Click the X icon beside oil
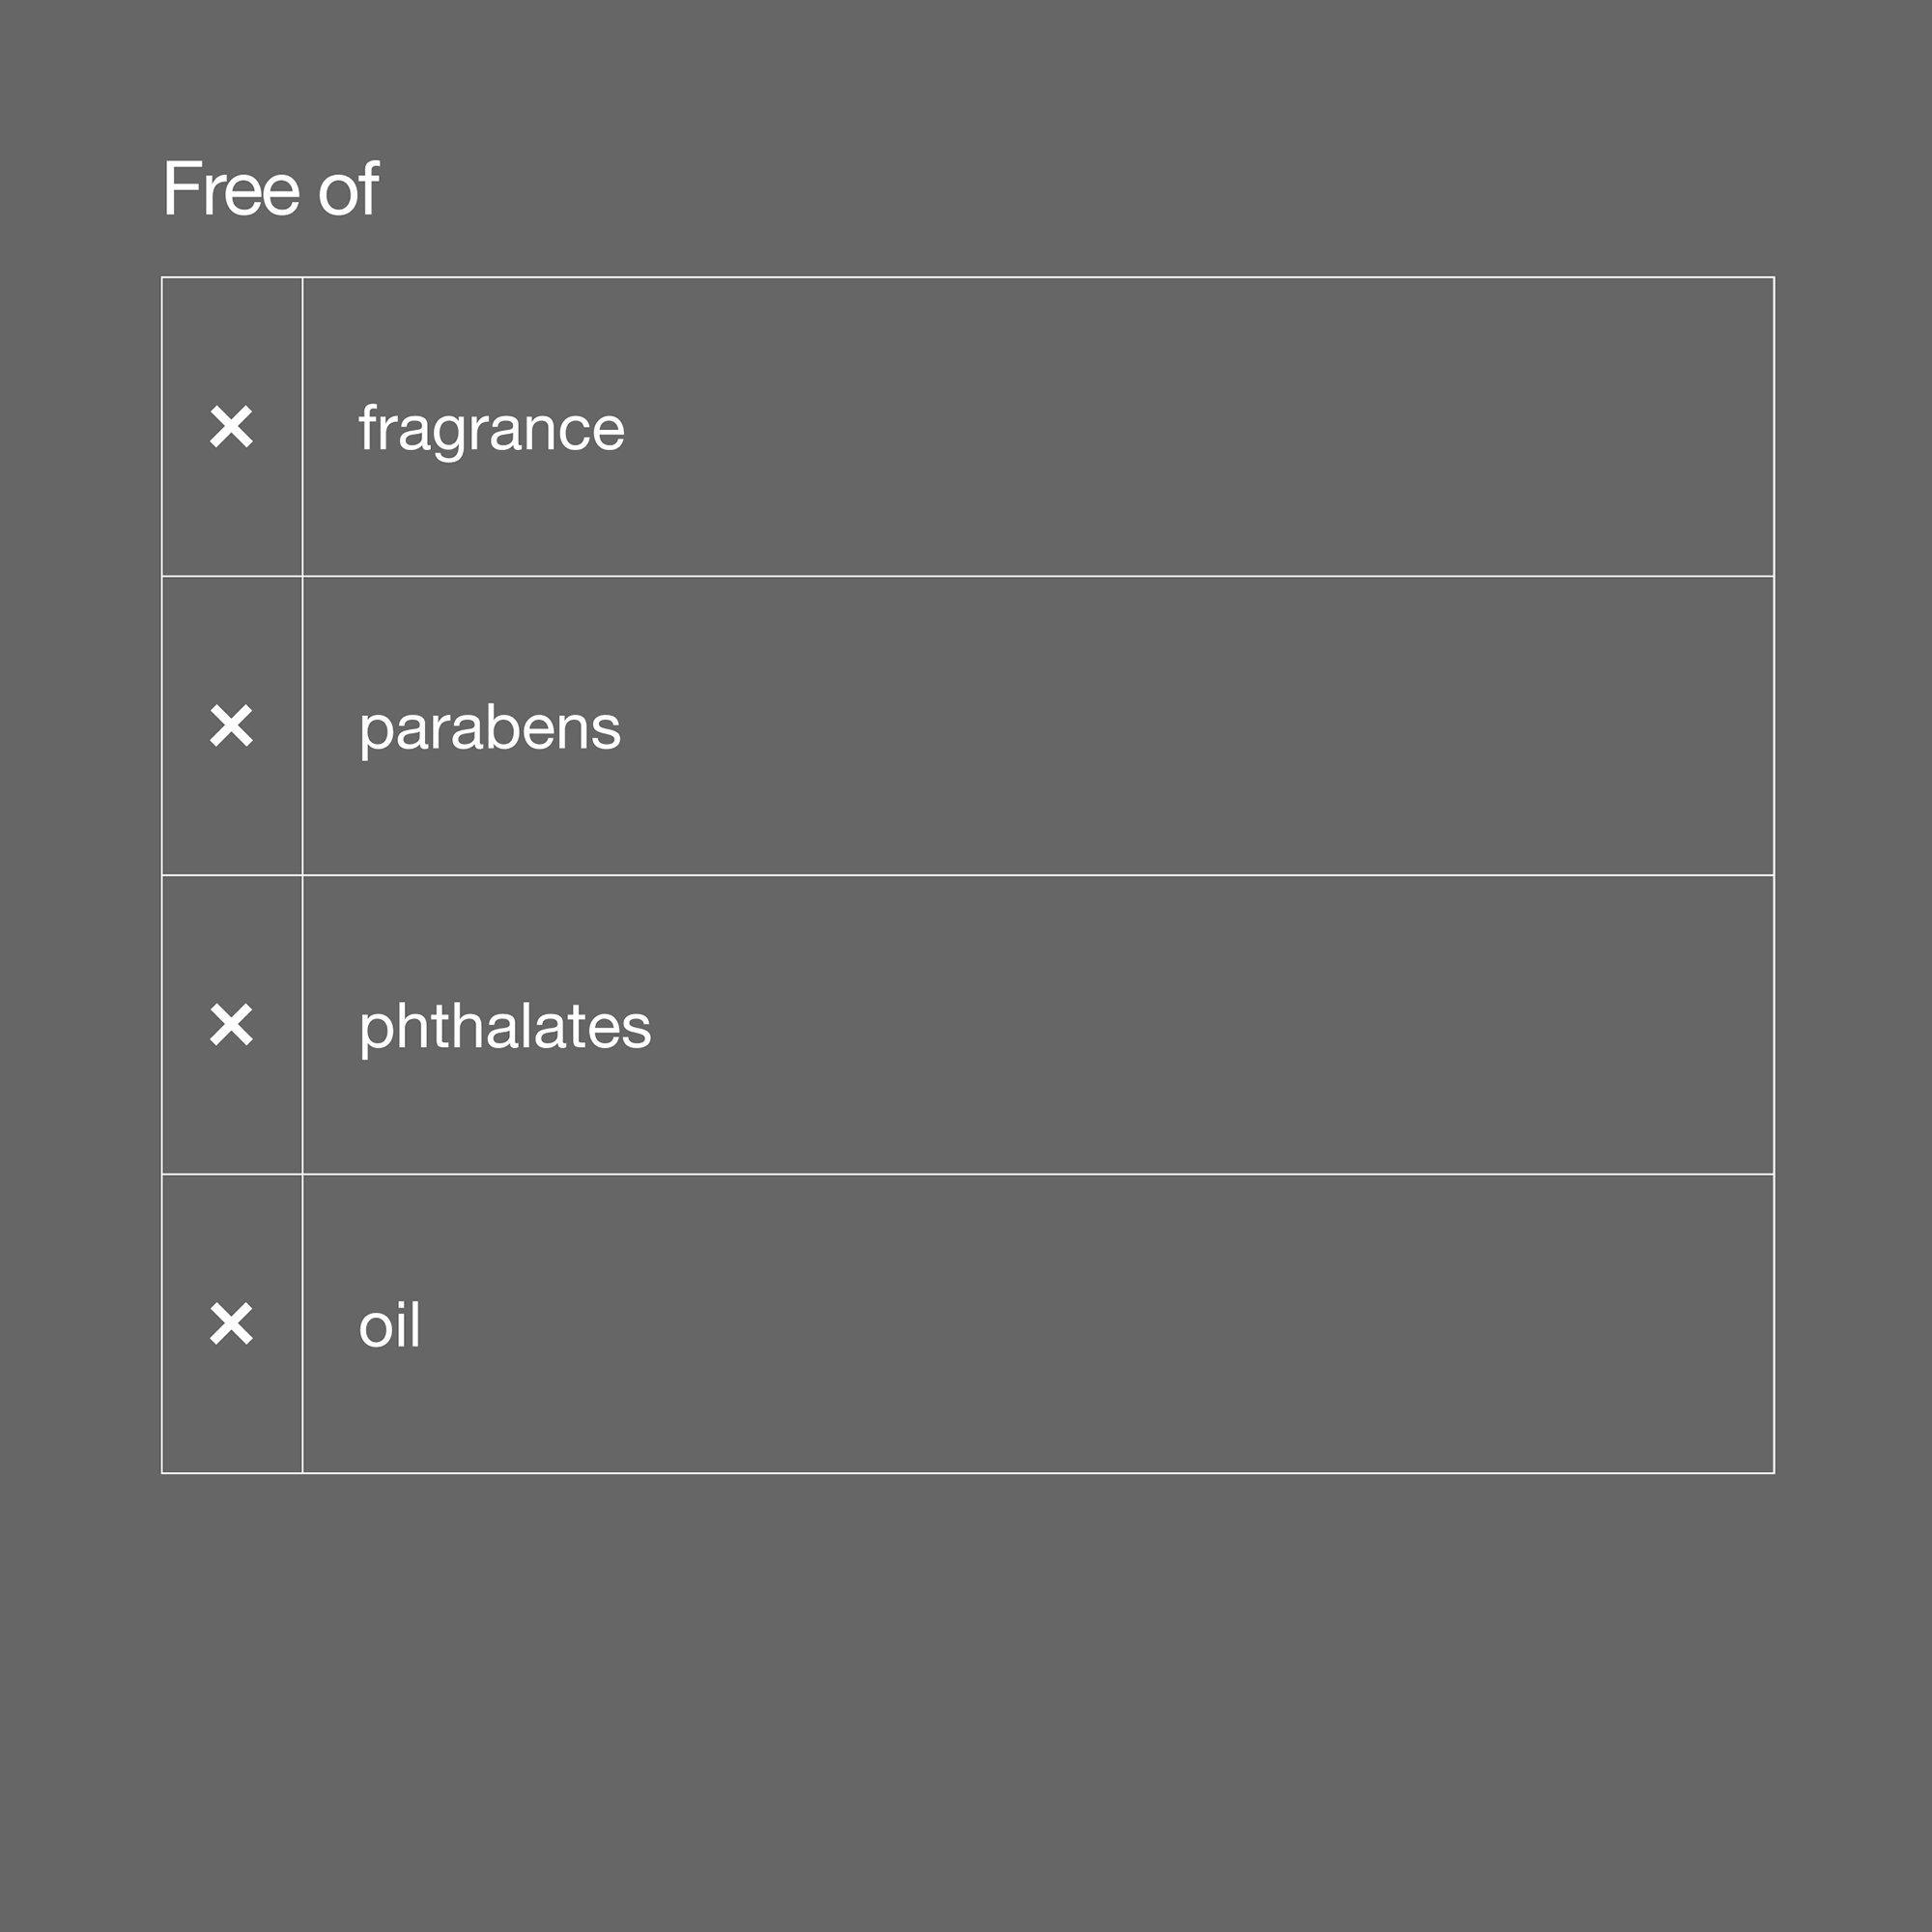Image resolution: width=1932 pixels, height=1932 pixels. [231, 1324]
